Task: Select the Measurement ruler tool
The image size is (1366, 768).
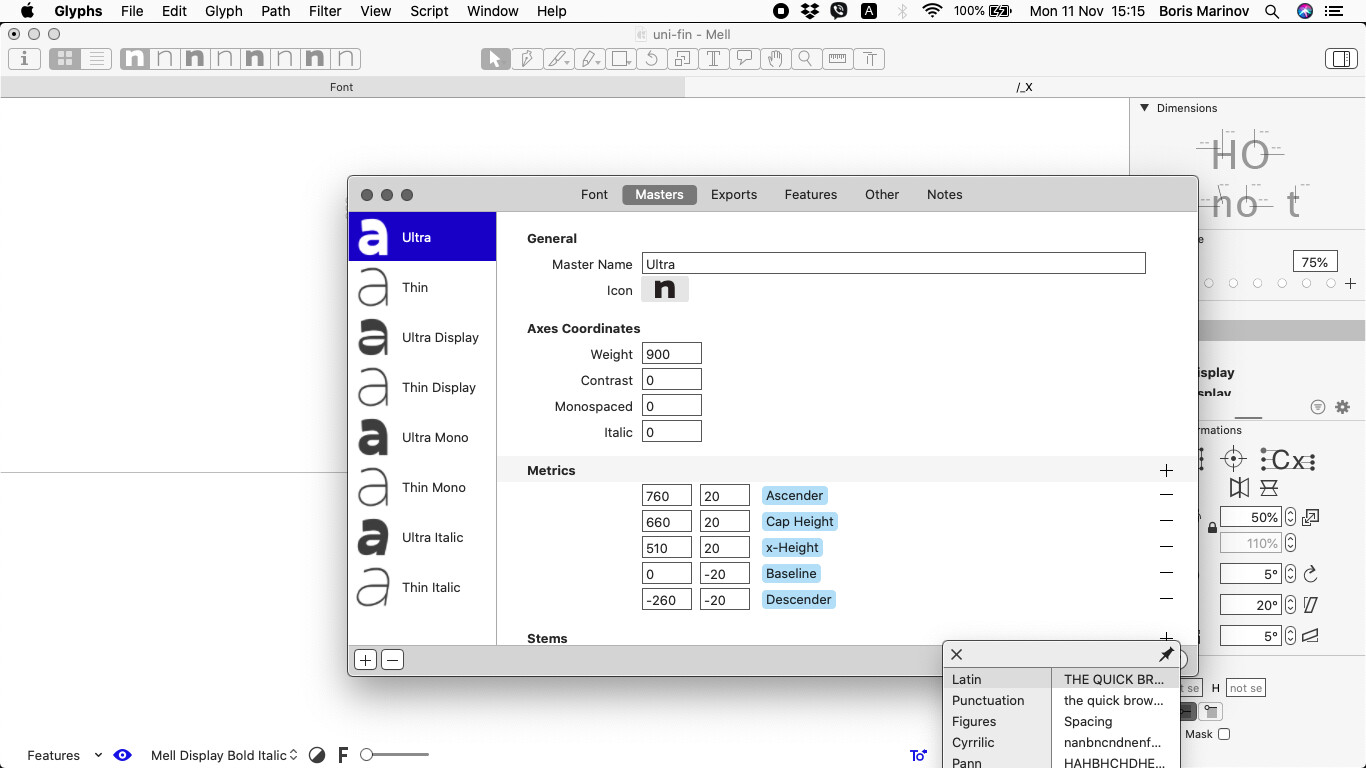Action: [x=837, y=59]
